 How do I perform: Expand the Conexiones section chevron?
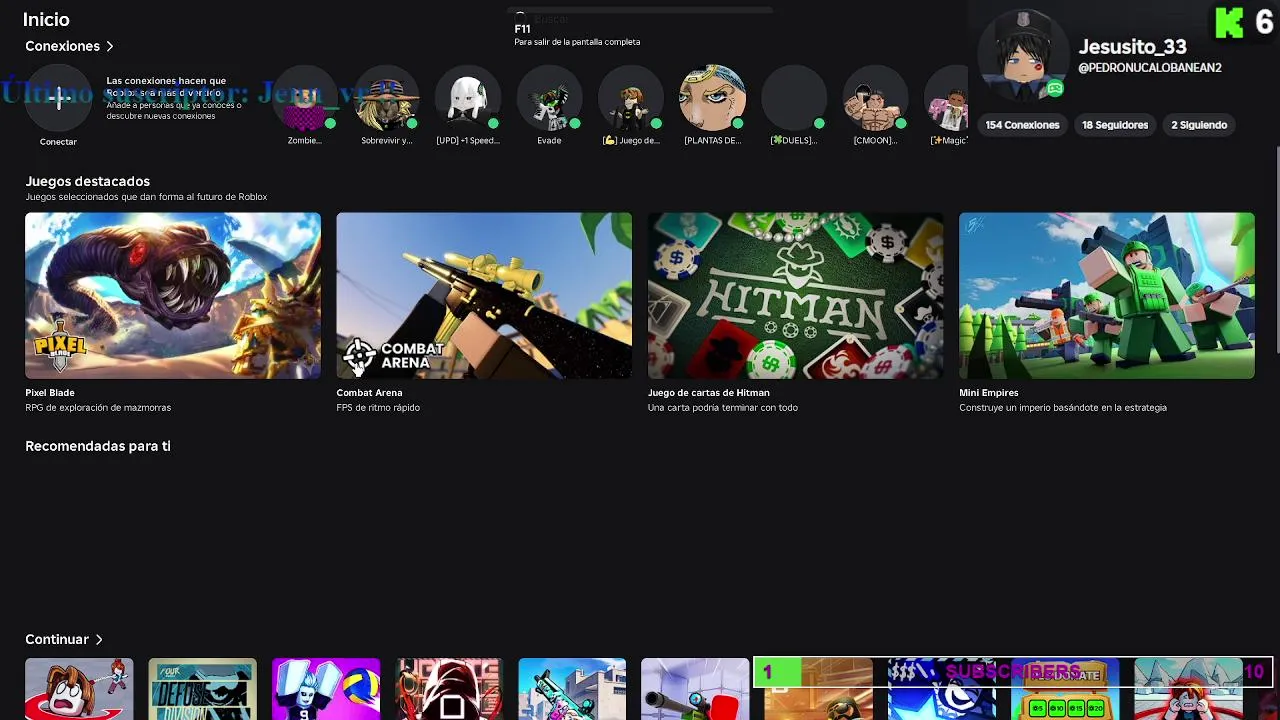(x=110, y=46)
